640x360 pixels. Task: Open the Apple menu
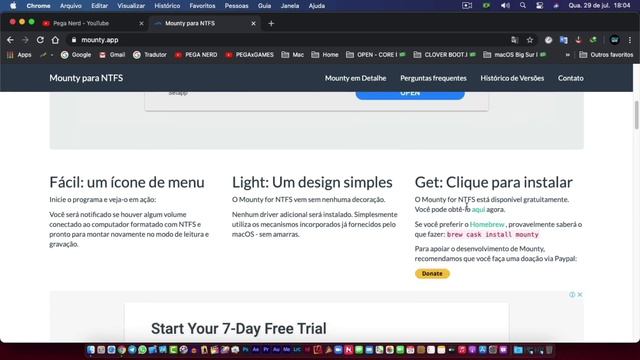tap(13, 6)
